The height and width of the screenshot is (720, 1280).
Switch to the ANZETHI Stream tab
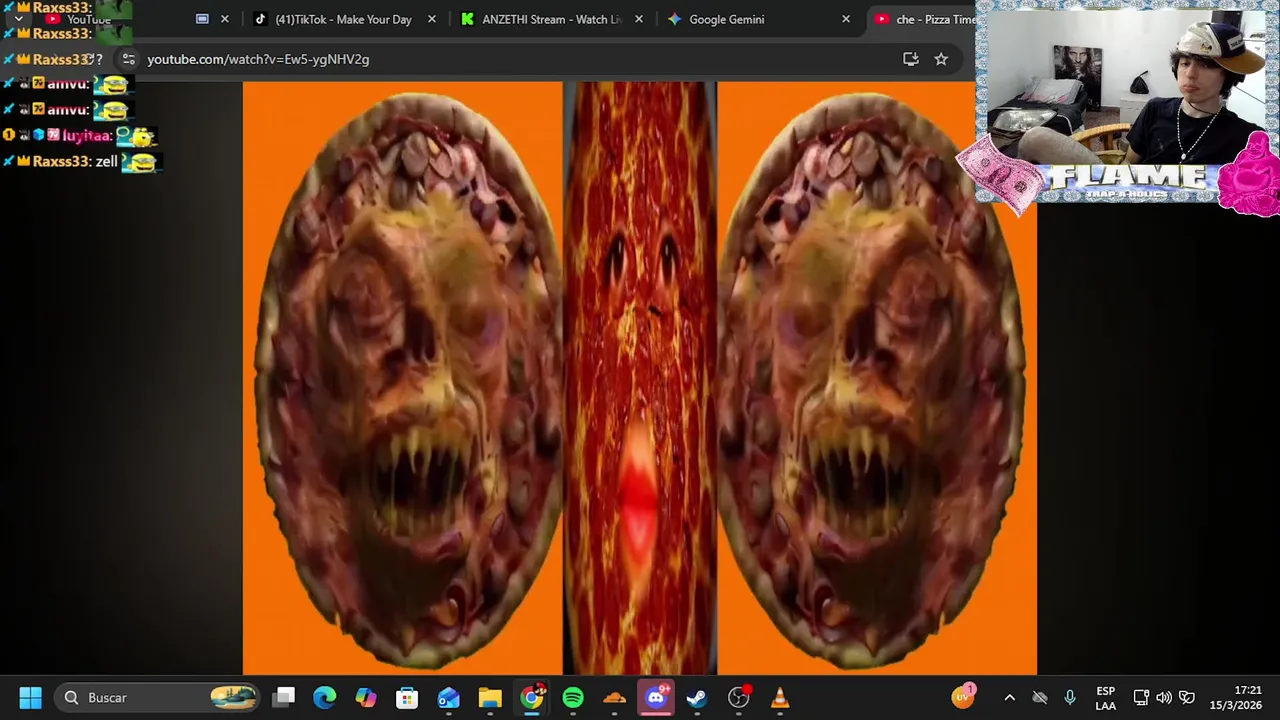click(x=551, y=19)
